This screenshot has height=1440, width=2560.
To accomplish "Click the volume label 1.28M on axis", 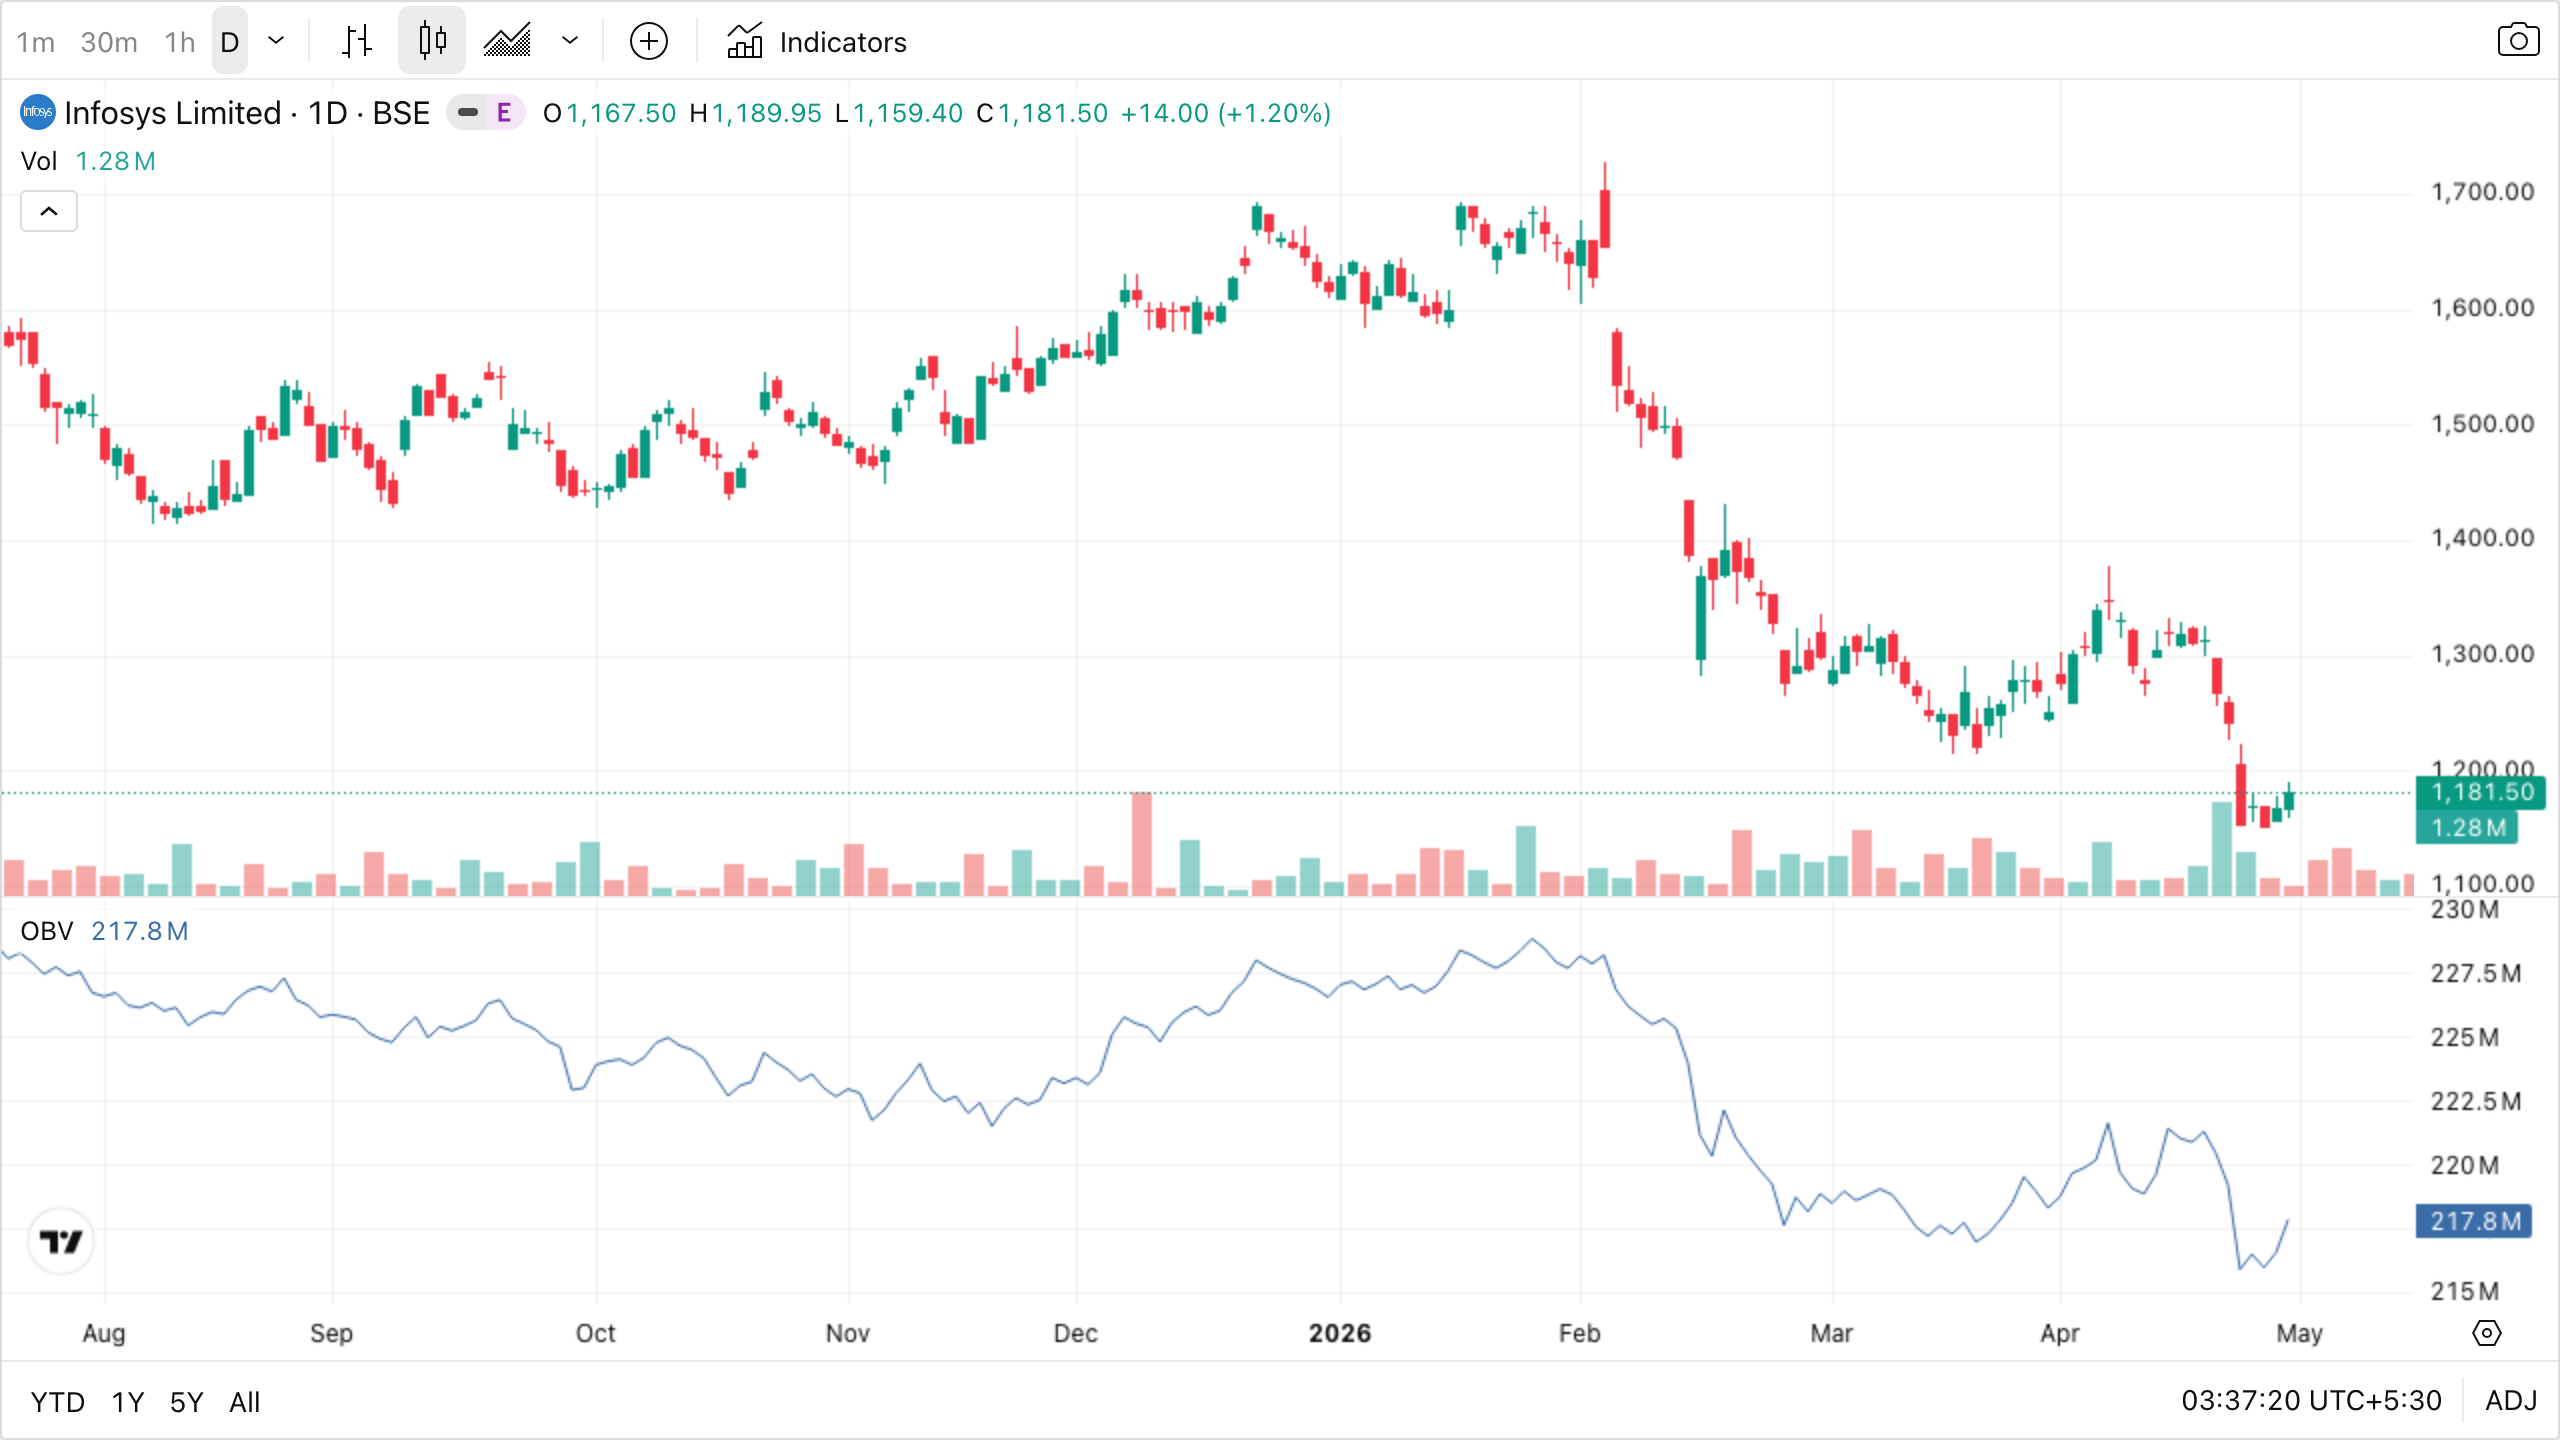I will point(2467,827).
